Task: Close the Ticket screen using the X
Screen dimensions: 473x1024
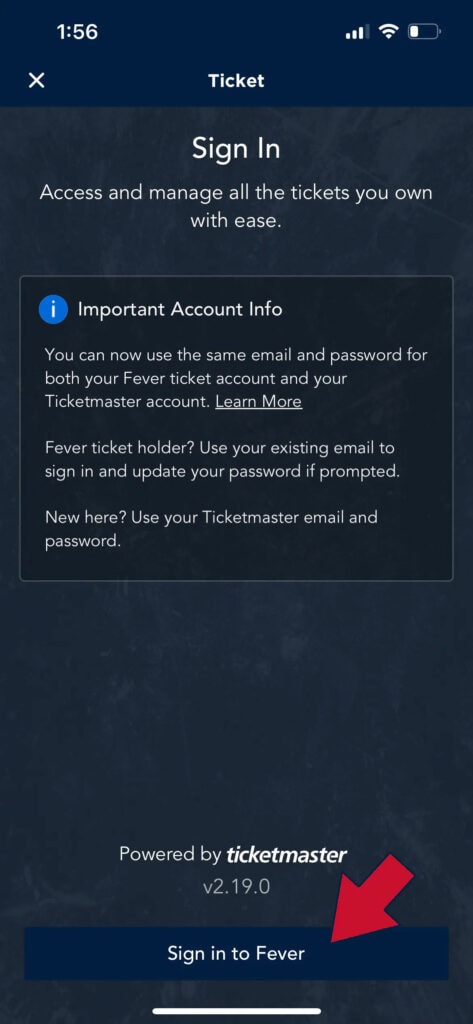Action: click(x=37, y=80)
